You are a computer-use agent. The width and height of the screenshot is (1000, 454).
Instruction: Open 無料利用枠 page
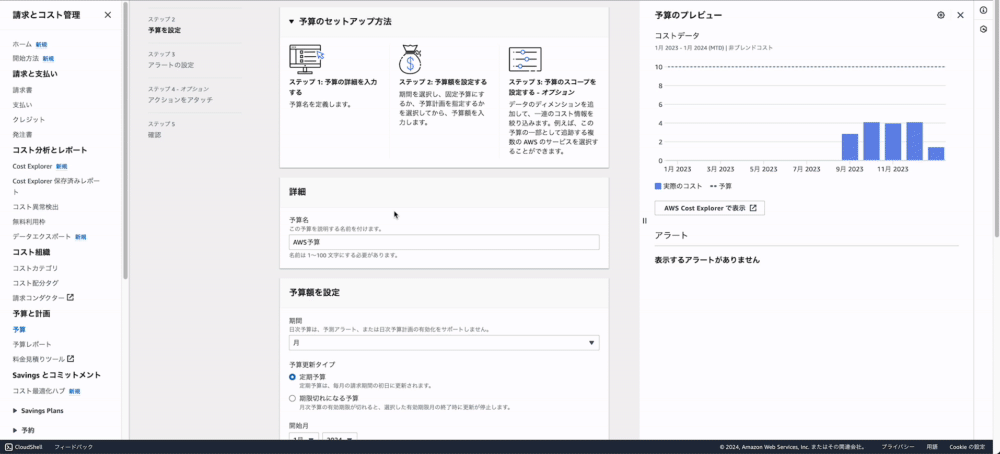[x=29, y=221]
